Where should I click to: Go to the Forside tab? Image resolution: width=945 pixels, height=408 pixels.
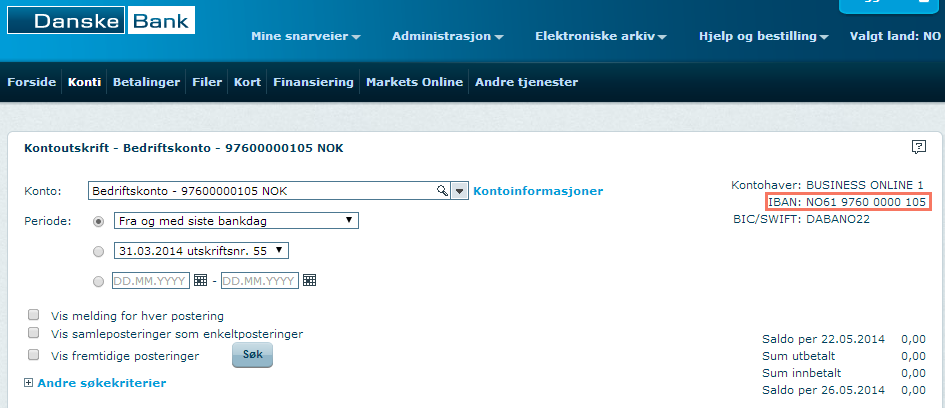pyautogui.click(x=31, y=82)
